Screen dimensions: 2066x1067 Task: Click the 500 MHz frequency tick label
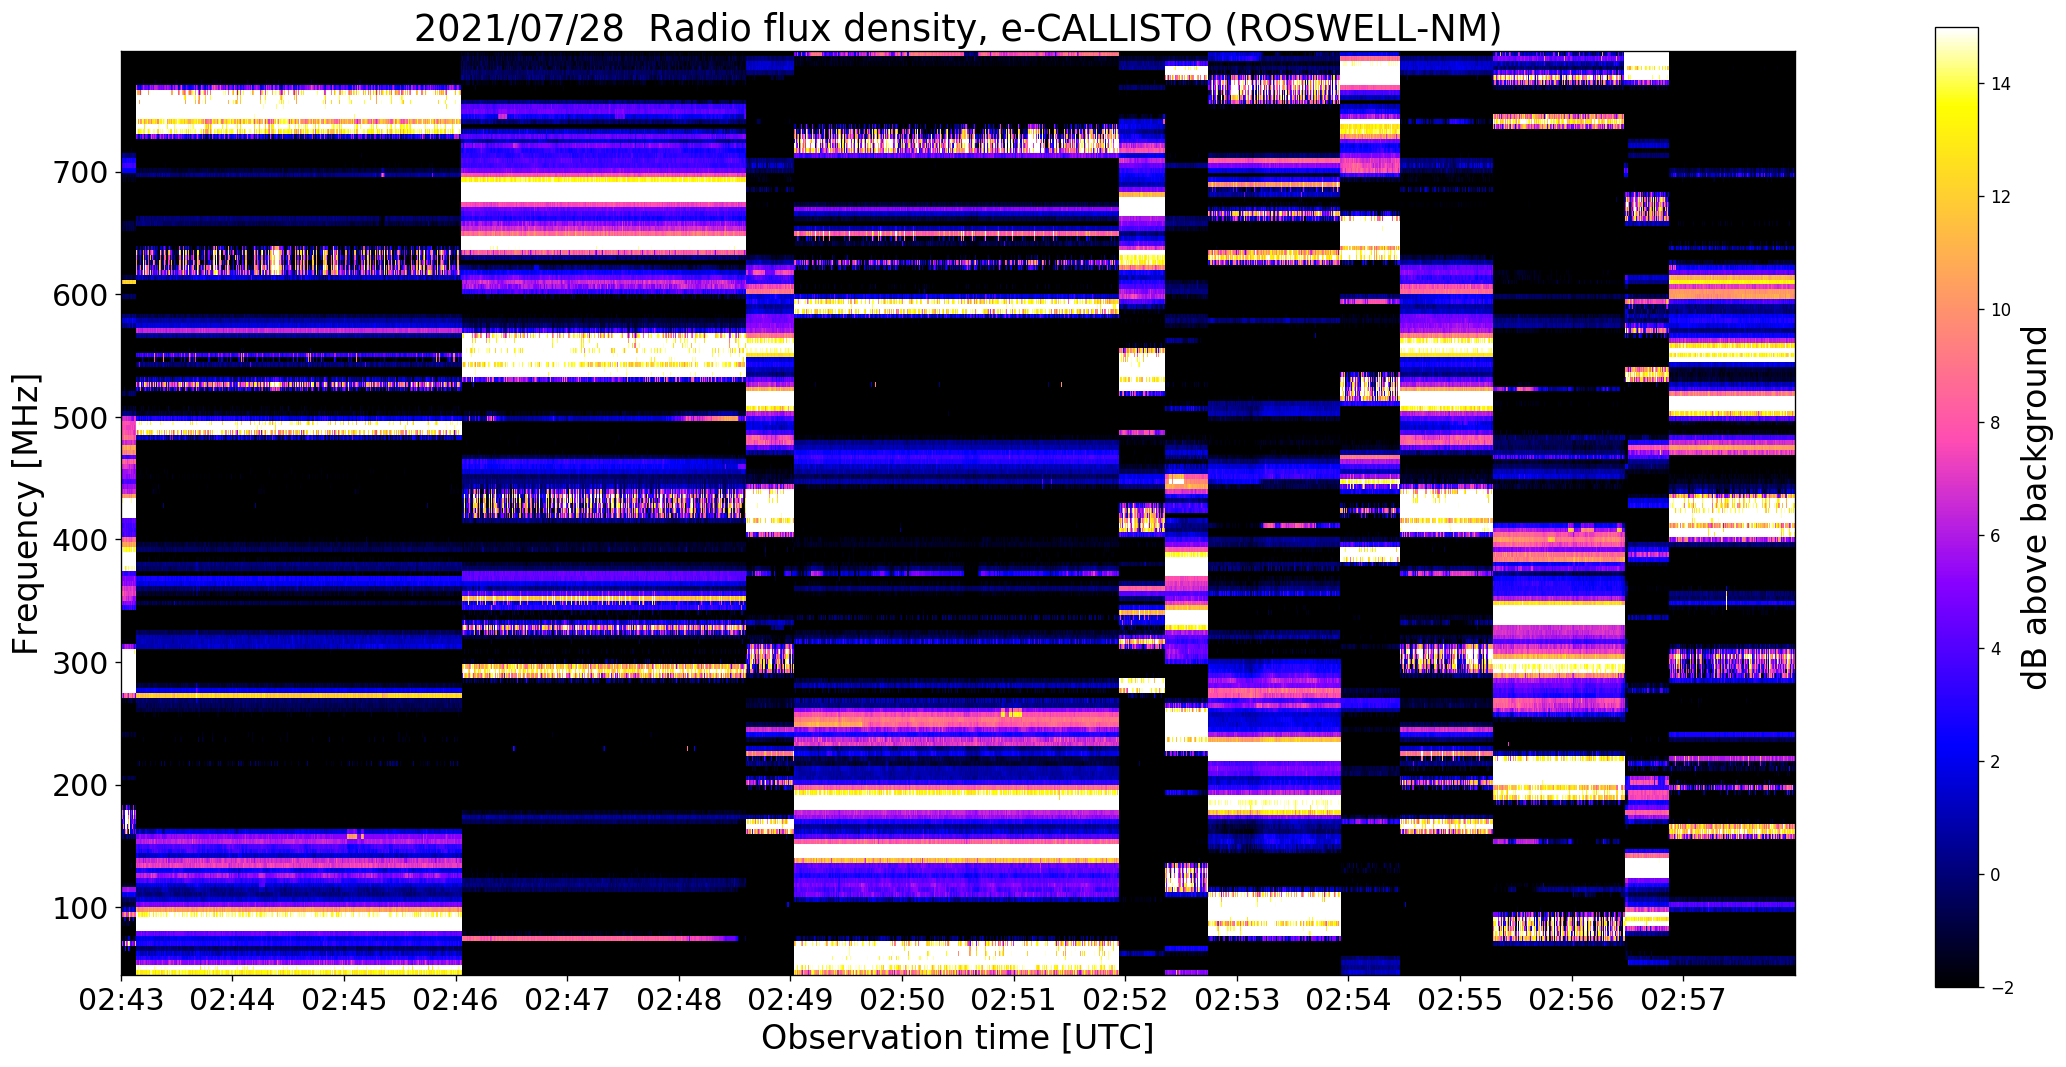(79, 418)
